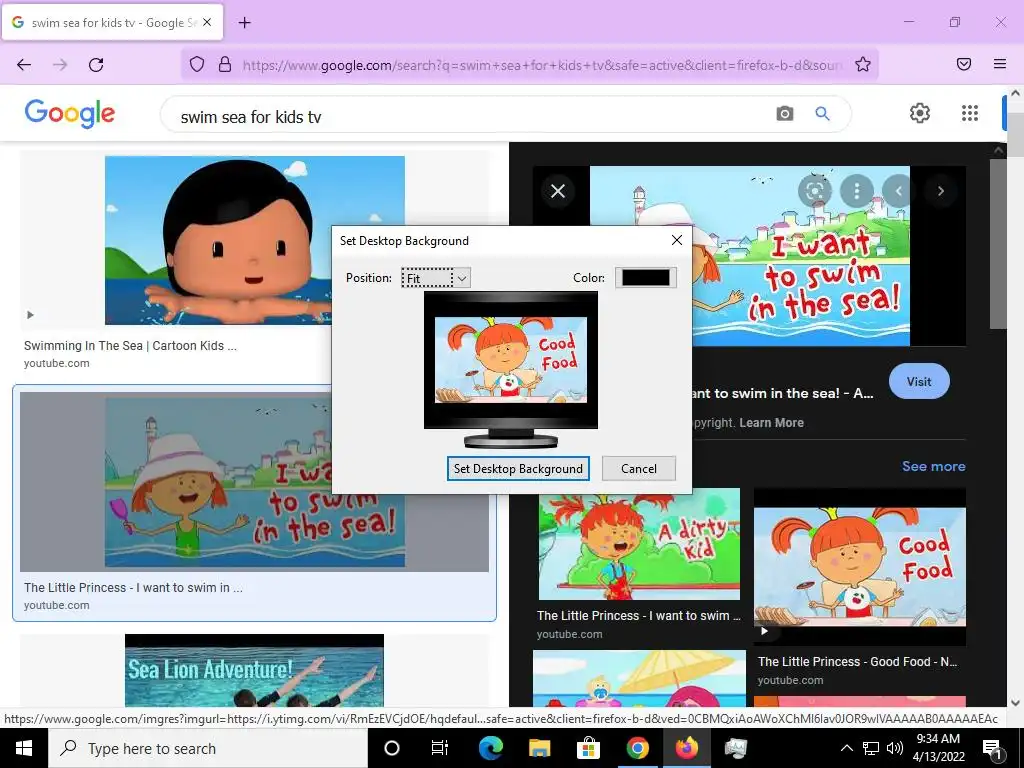Viewport: 1024px width, 768px height.
Task: Open Swimming In The Sea cartoon thumbnail
Action: [x=255, y=240]
